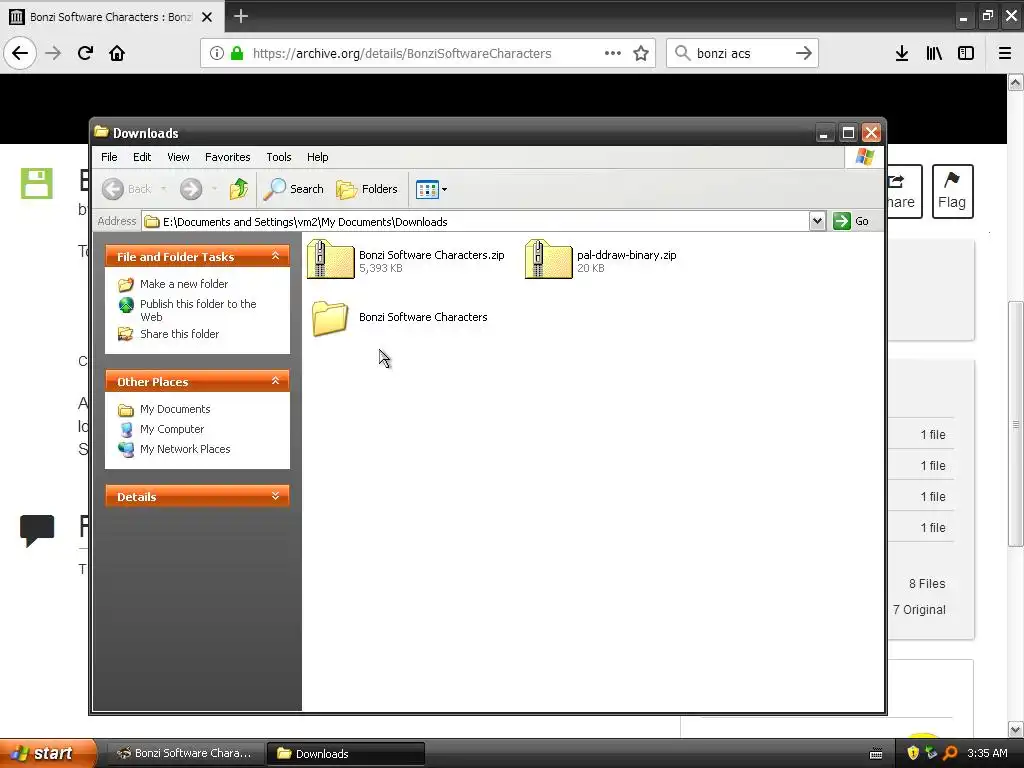Collapse Other Places panel
Screen dimensions: 1024x768
(x=276, y=381)
